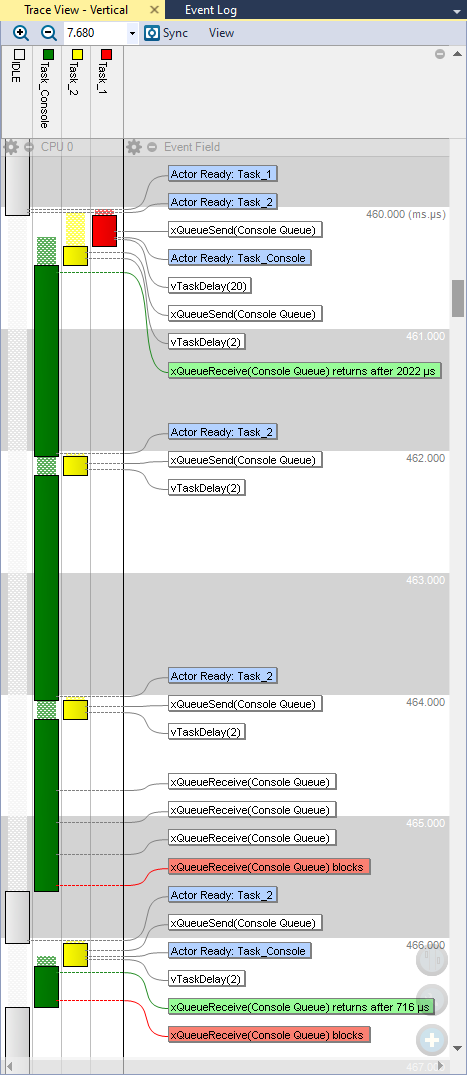This screenshot has width=467, height=1075.
Task: Click the Task_1 red color swatch
Action: (106, 54)
